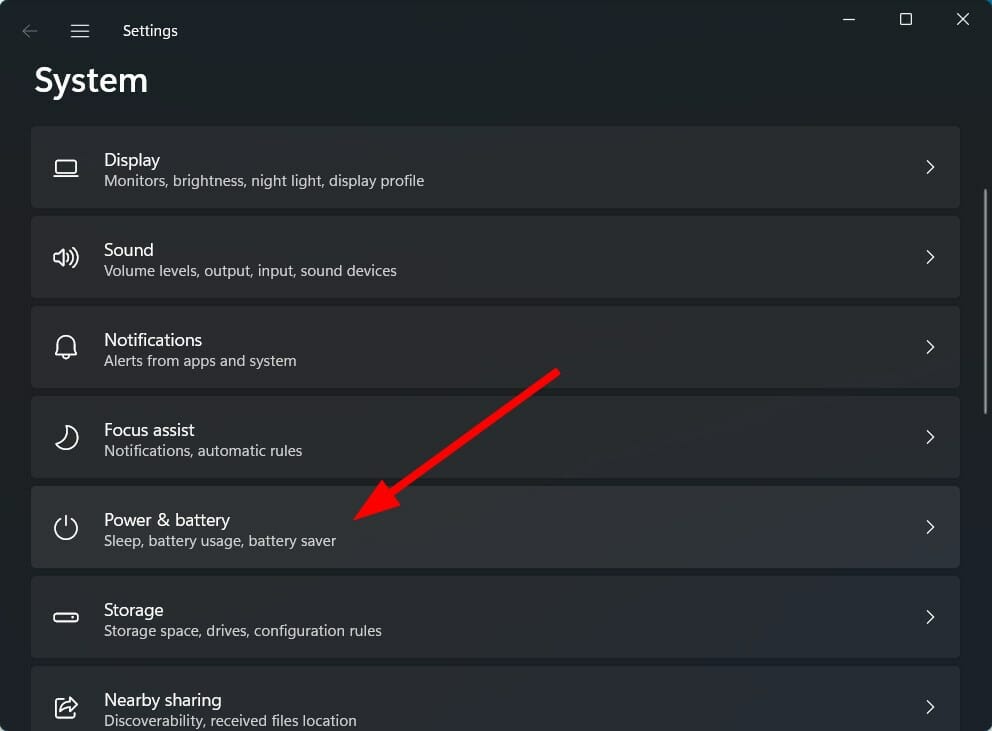
Task: Click the Nearby sharing icon
Action: (x=65, y=707)
